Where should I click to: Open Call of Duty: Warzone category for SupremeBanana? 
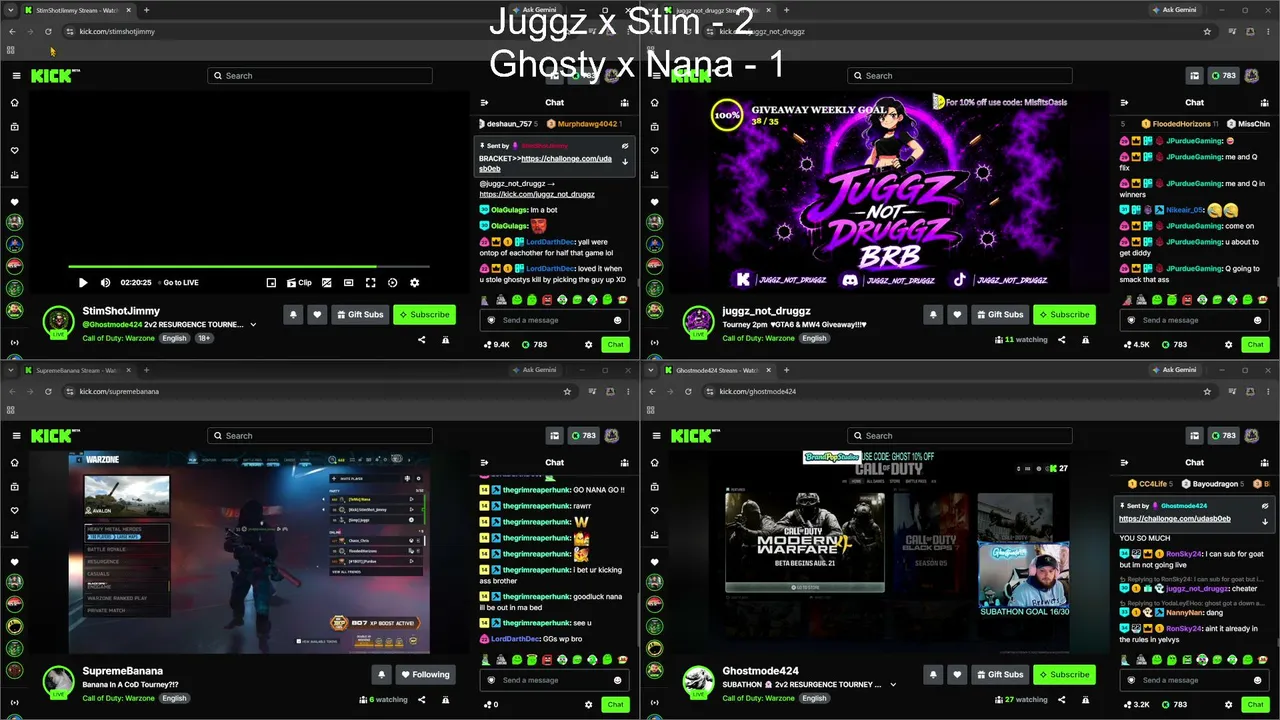(x=119, y=698)
